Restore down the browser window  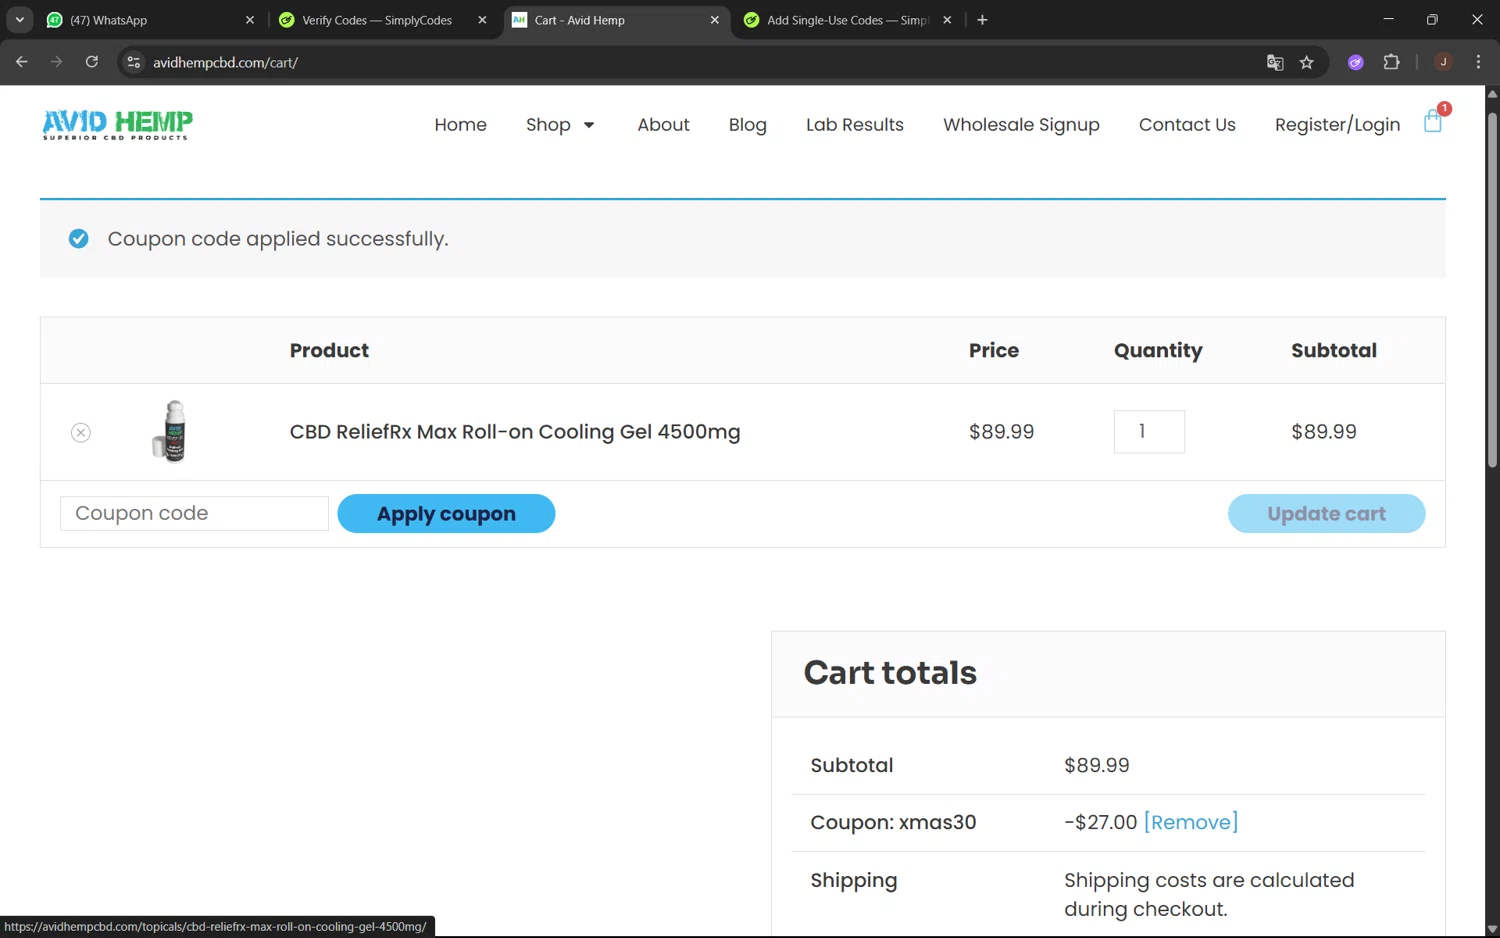[1432, 20]
